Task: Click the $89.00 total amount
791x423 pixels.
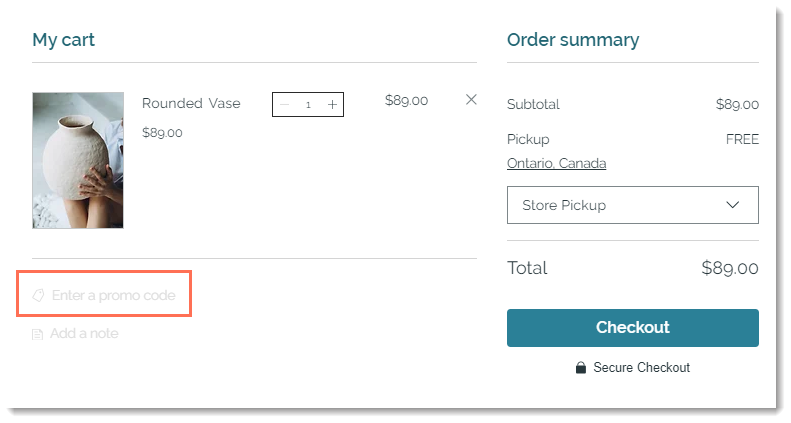Action: [730, 268]
